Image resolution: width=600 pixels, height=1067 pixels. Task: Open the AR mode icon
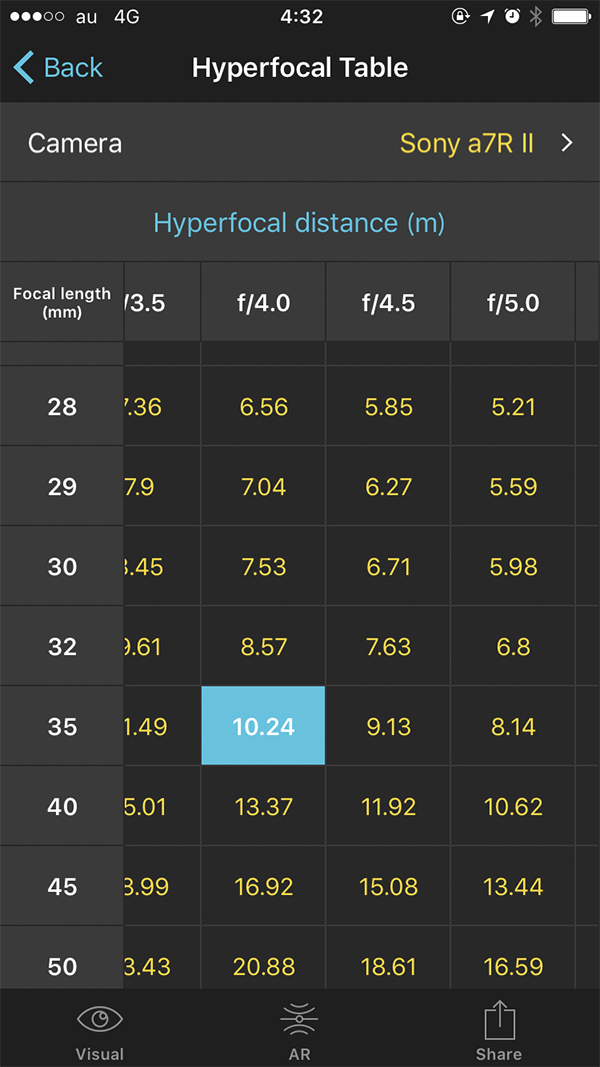[299, 1019]
